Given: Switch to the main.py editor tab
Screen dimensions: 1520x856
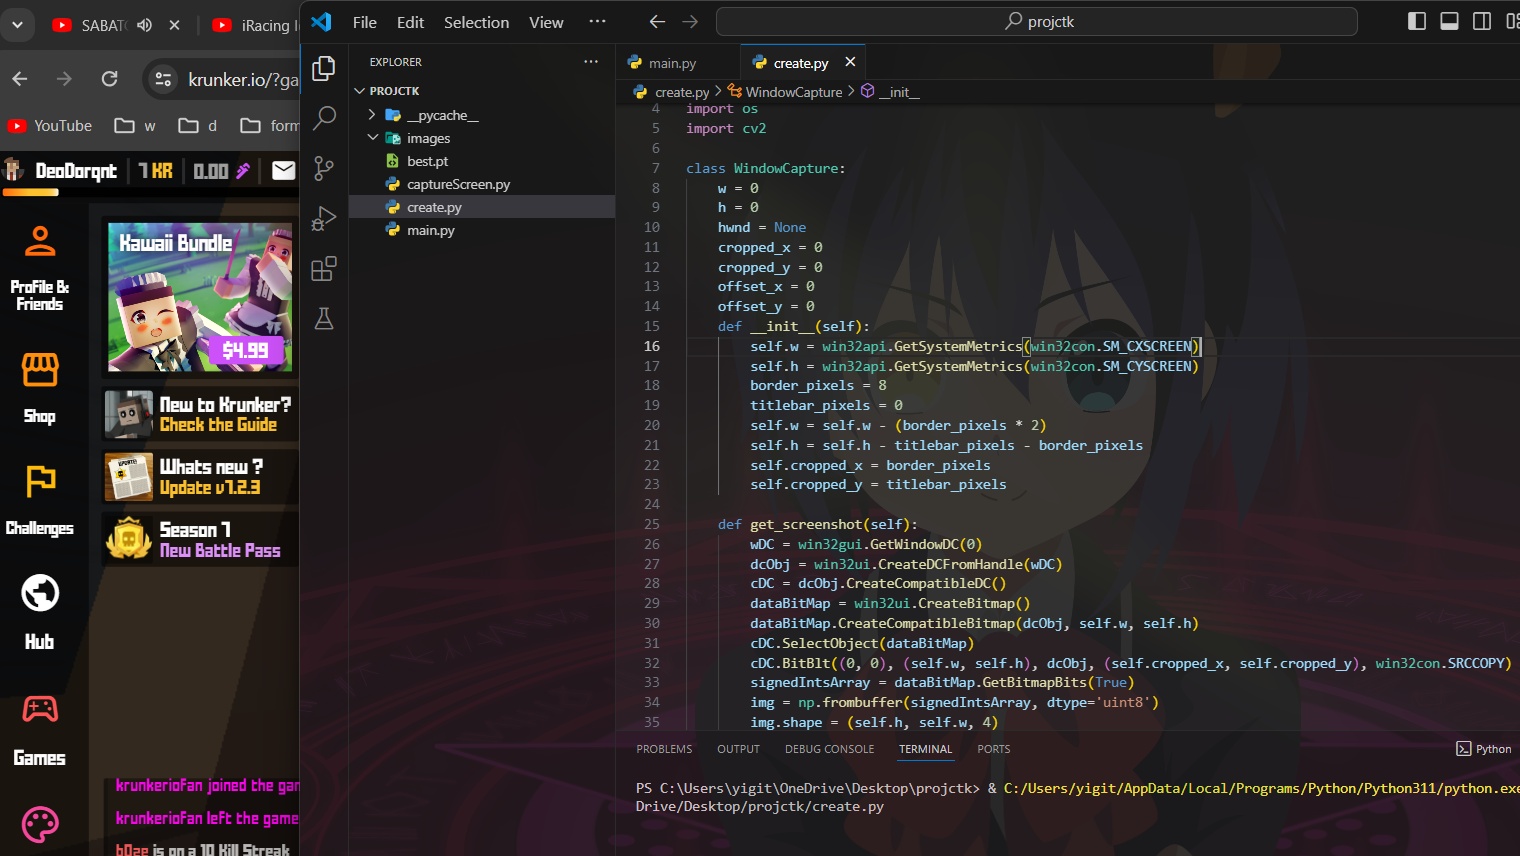Looking at the screenshot, I should tap(671, 63).
